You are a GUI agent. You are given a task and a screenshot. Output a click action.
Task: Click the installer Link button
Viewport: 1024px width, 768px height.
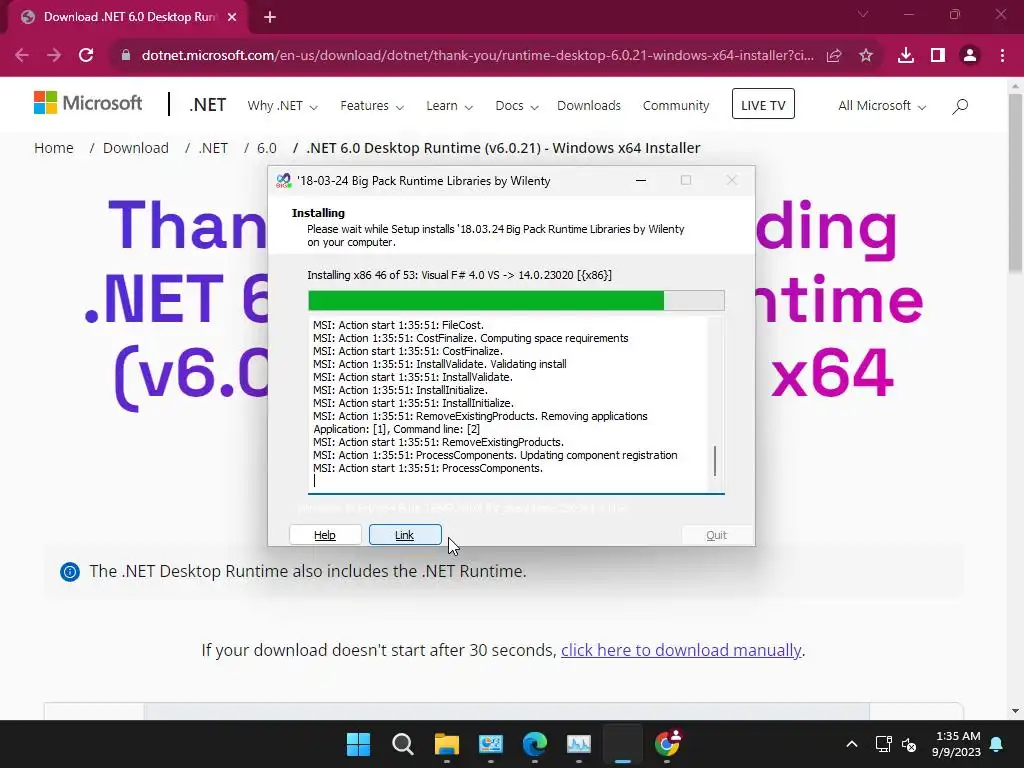pos(405,535)
